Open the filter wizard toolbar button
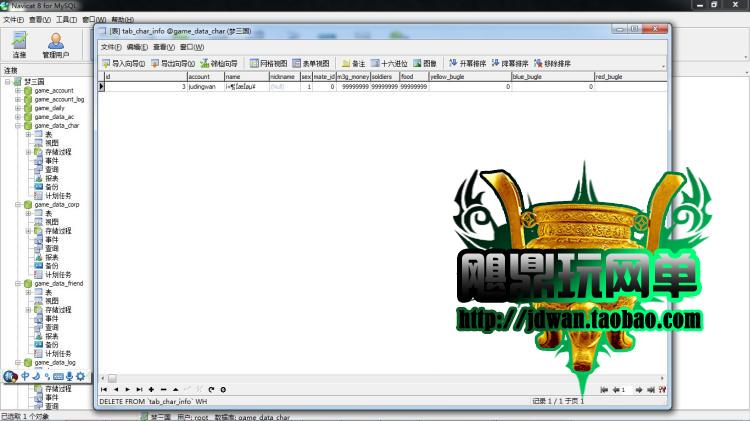The height and width of the screenshot is (421, 750). tap(219, 63)
